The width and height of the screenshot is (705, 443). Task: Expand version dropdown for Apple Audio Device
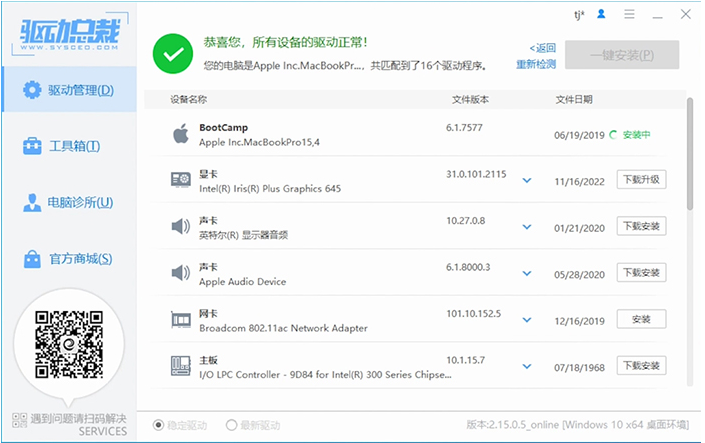[x=527, y=273]
